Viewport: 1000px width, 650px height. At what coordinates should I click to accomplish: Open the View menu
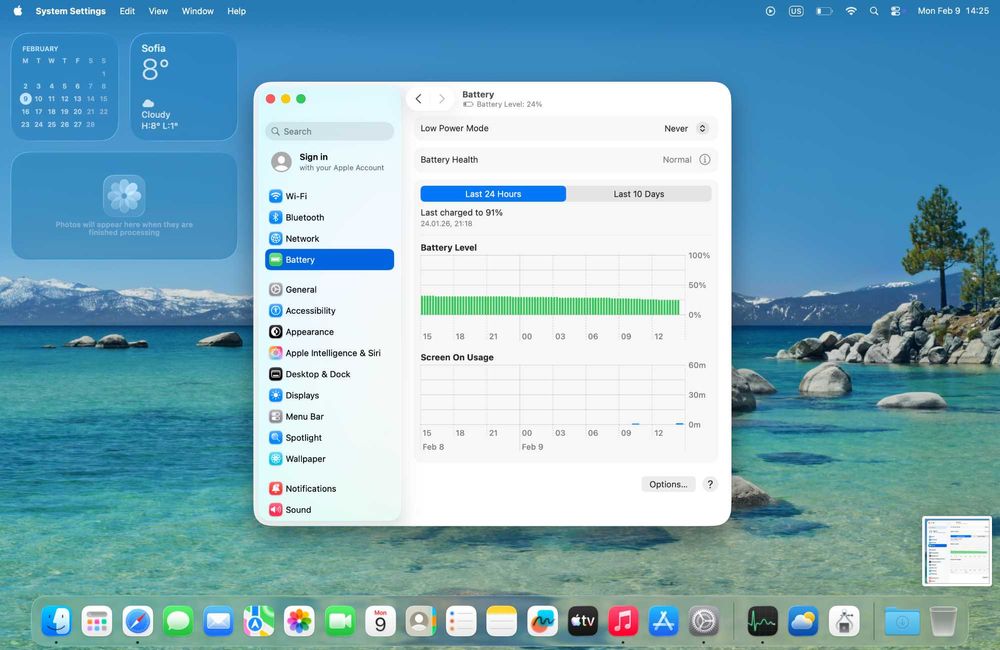158,11
